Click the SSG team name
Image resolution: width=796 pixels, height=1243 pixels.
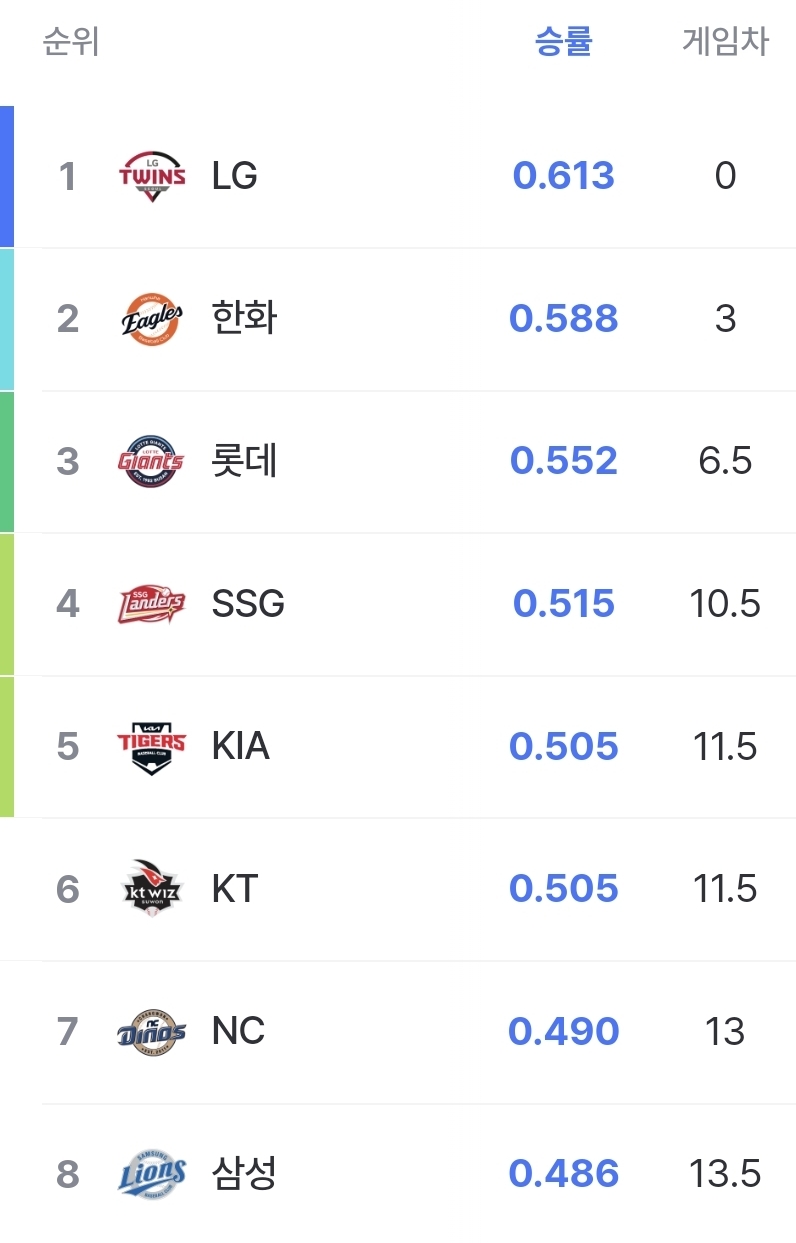click(x=248, y=604)
